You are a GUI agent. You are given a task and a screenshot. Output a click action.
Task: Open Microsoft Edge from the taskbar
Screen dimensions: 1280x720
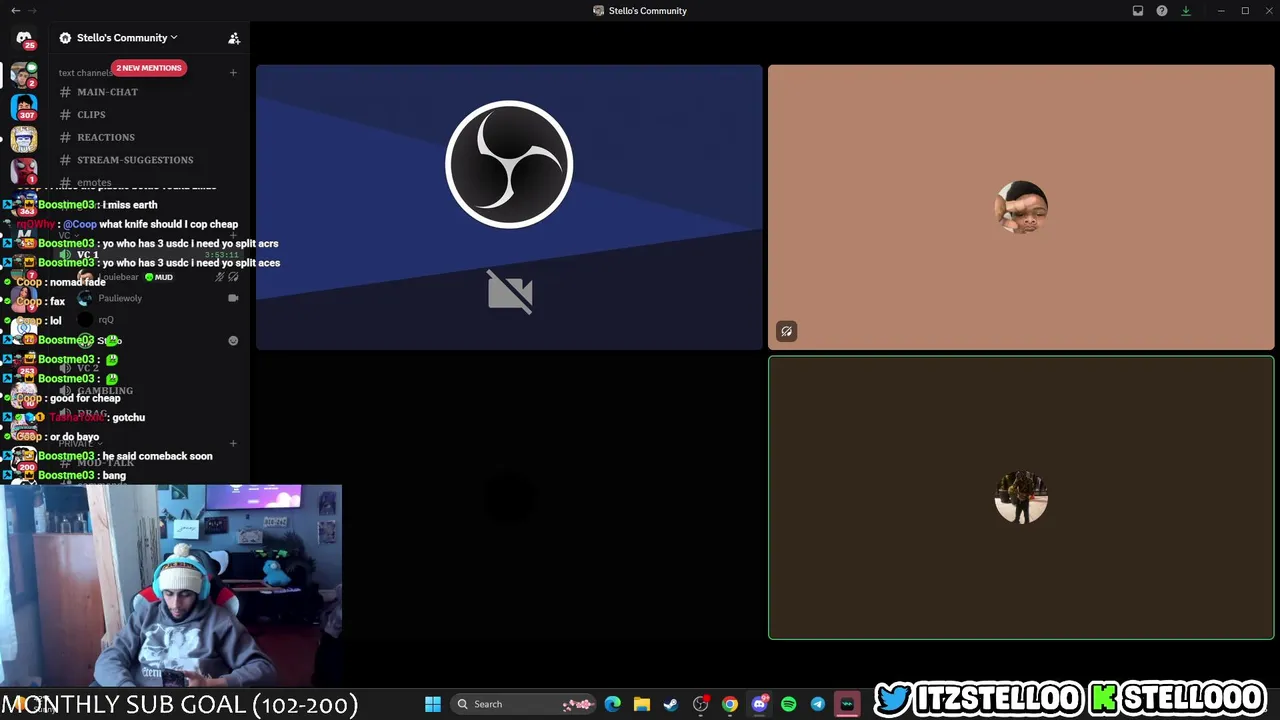(613, 704)
